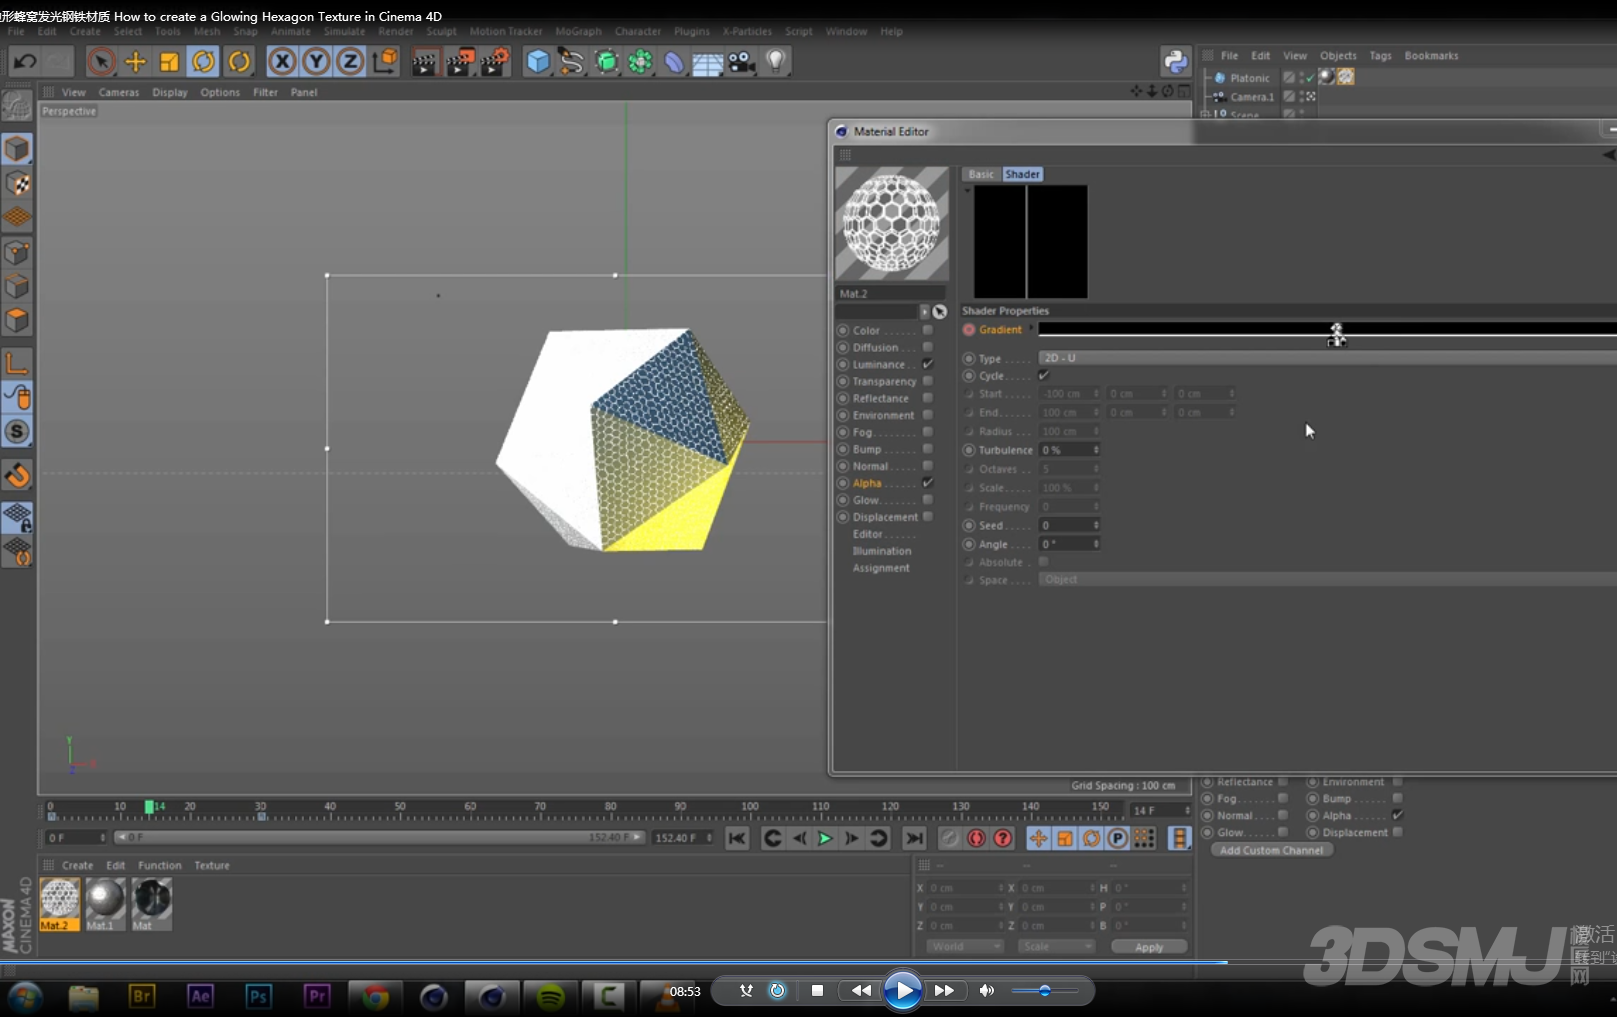Open the MoGraph menu
Viewport: 1617px width, 1017px height.
coord(578,32)
